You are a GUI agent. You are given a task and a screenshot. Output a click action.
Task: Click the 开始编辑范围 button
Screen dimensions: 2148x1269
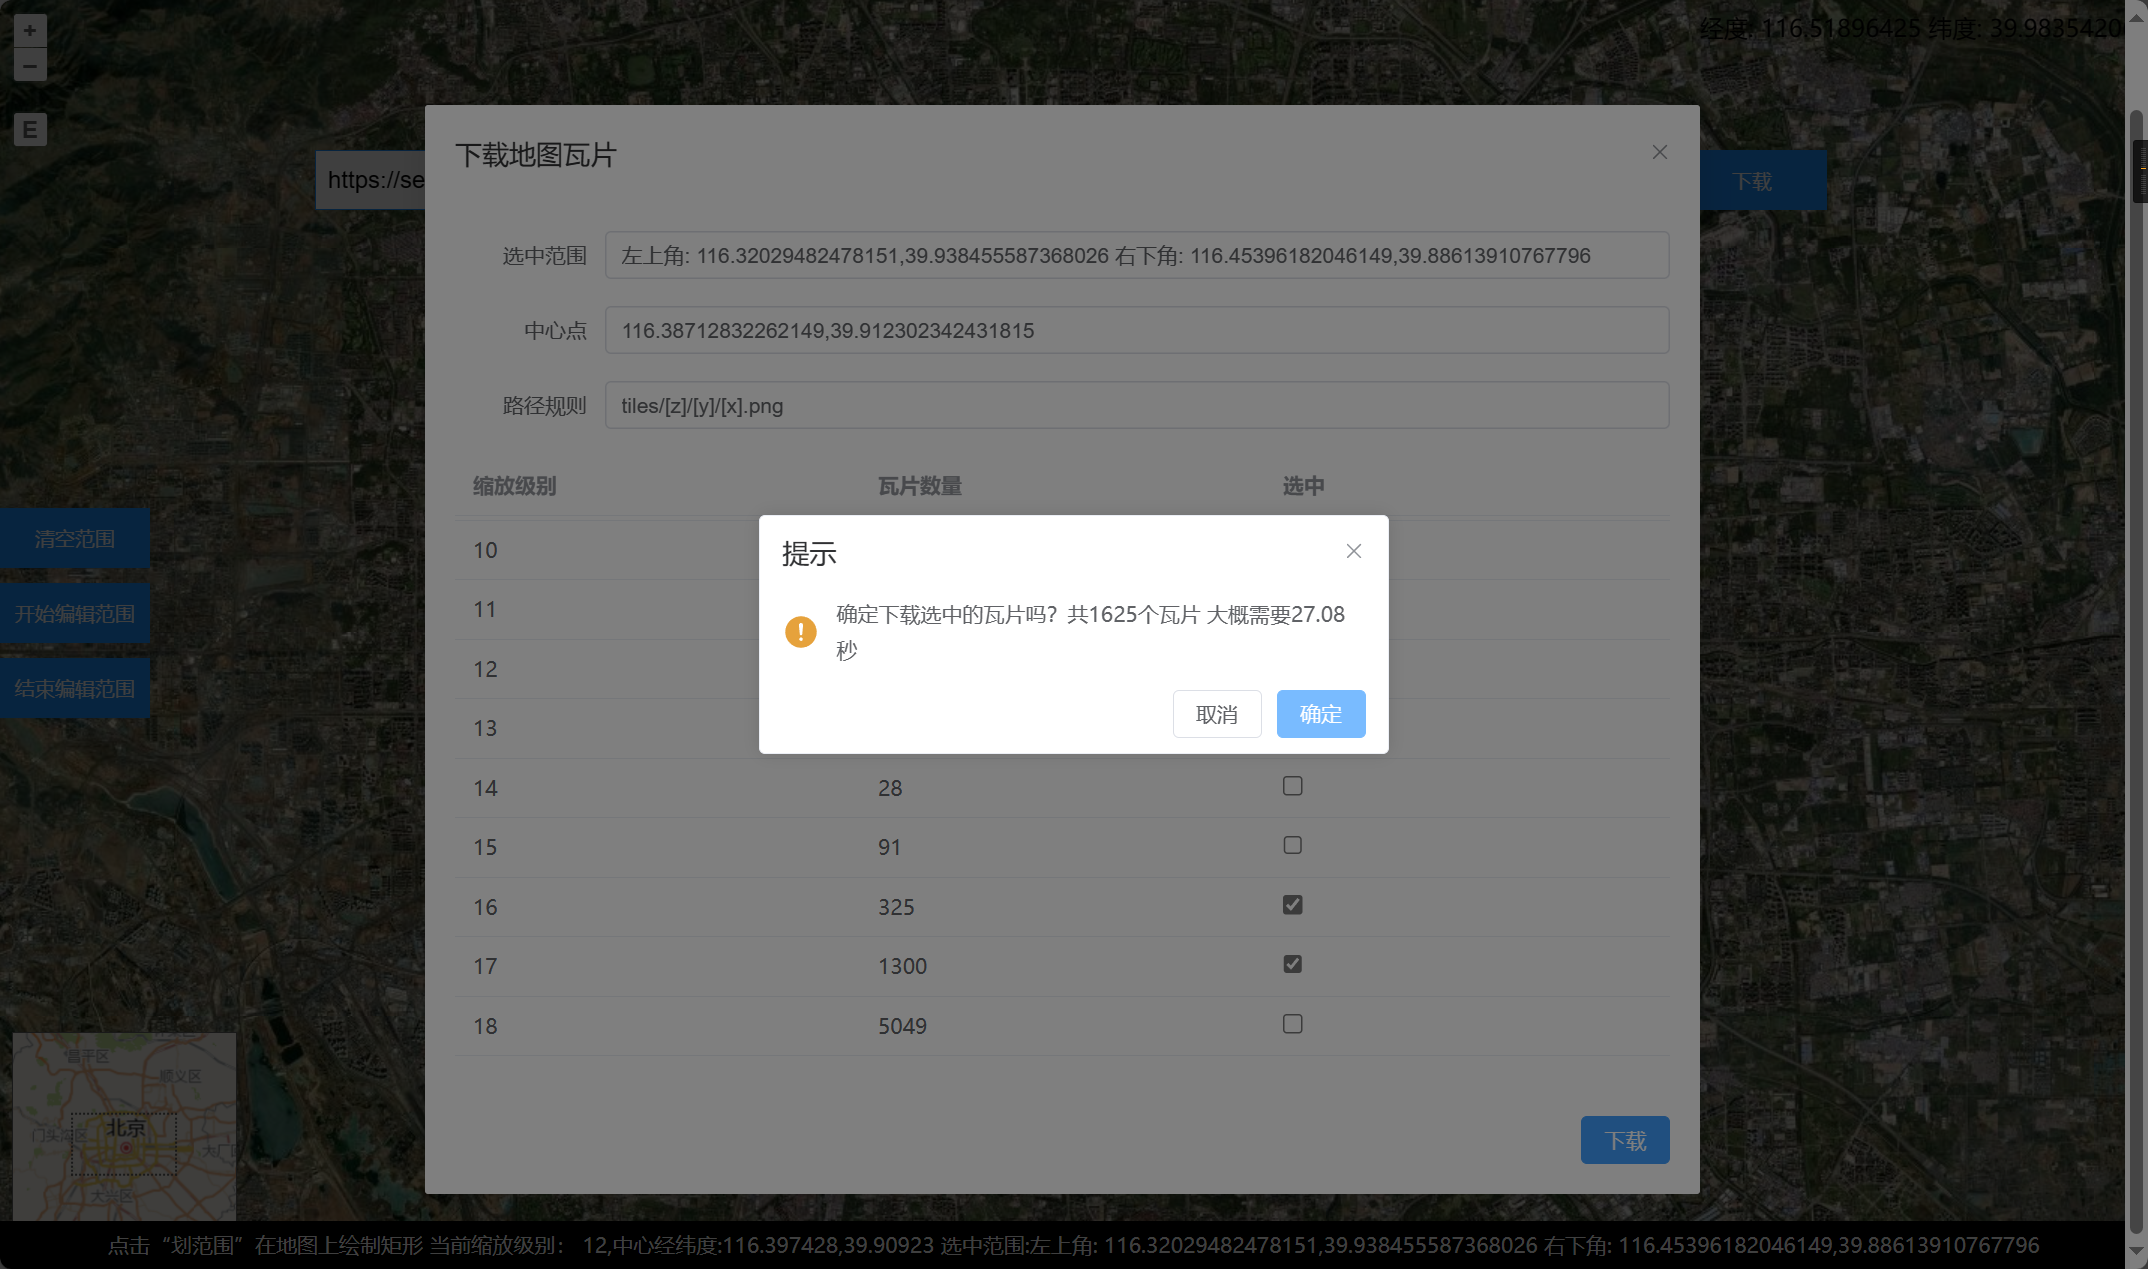tap(75, 613)
